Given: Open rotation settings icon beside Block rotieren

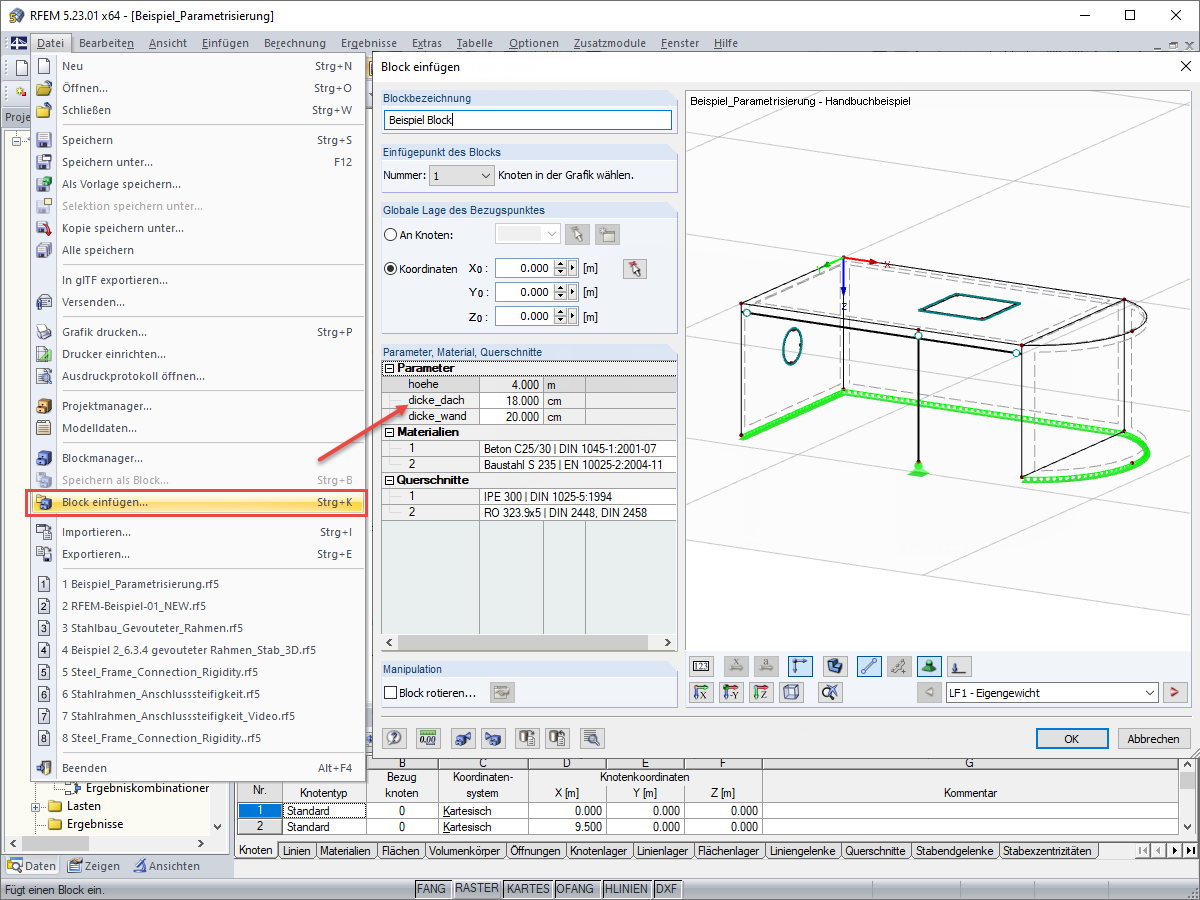Looking at the screenshot, I should point(501,692).
